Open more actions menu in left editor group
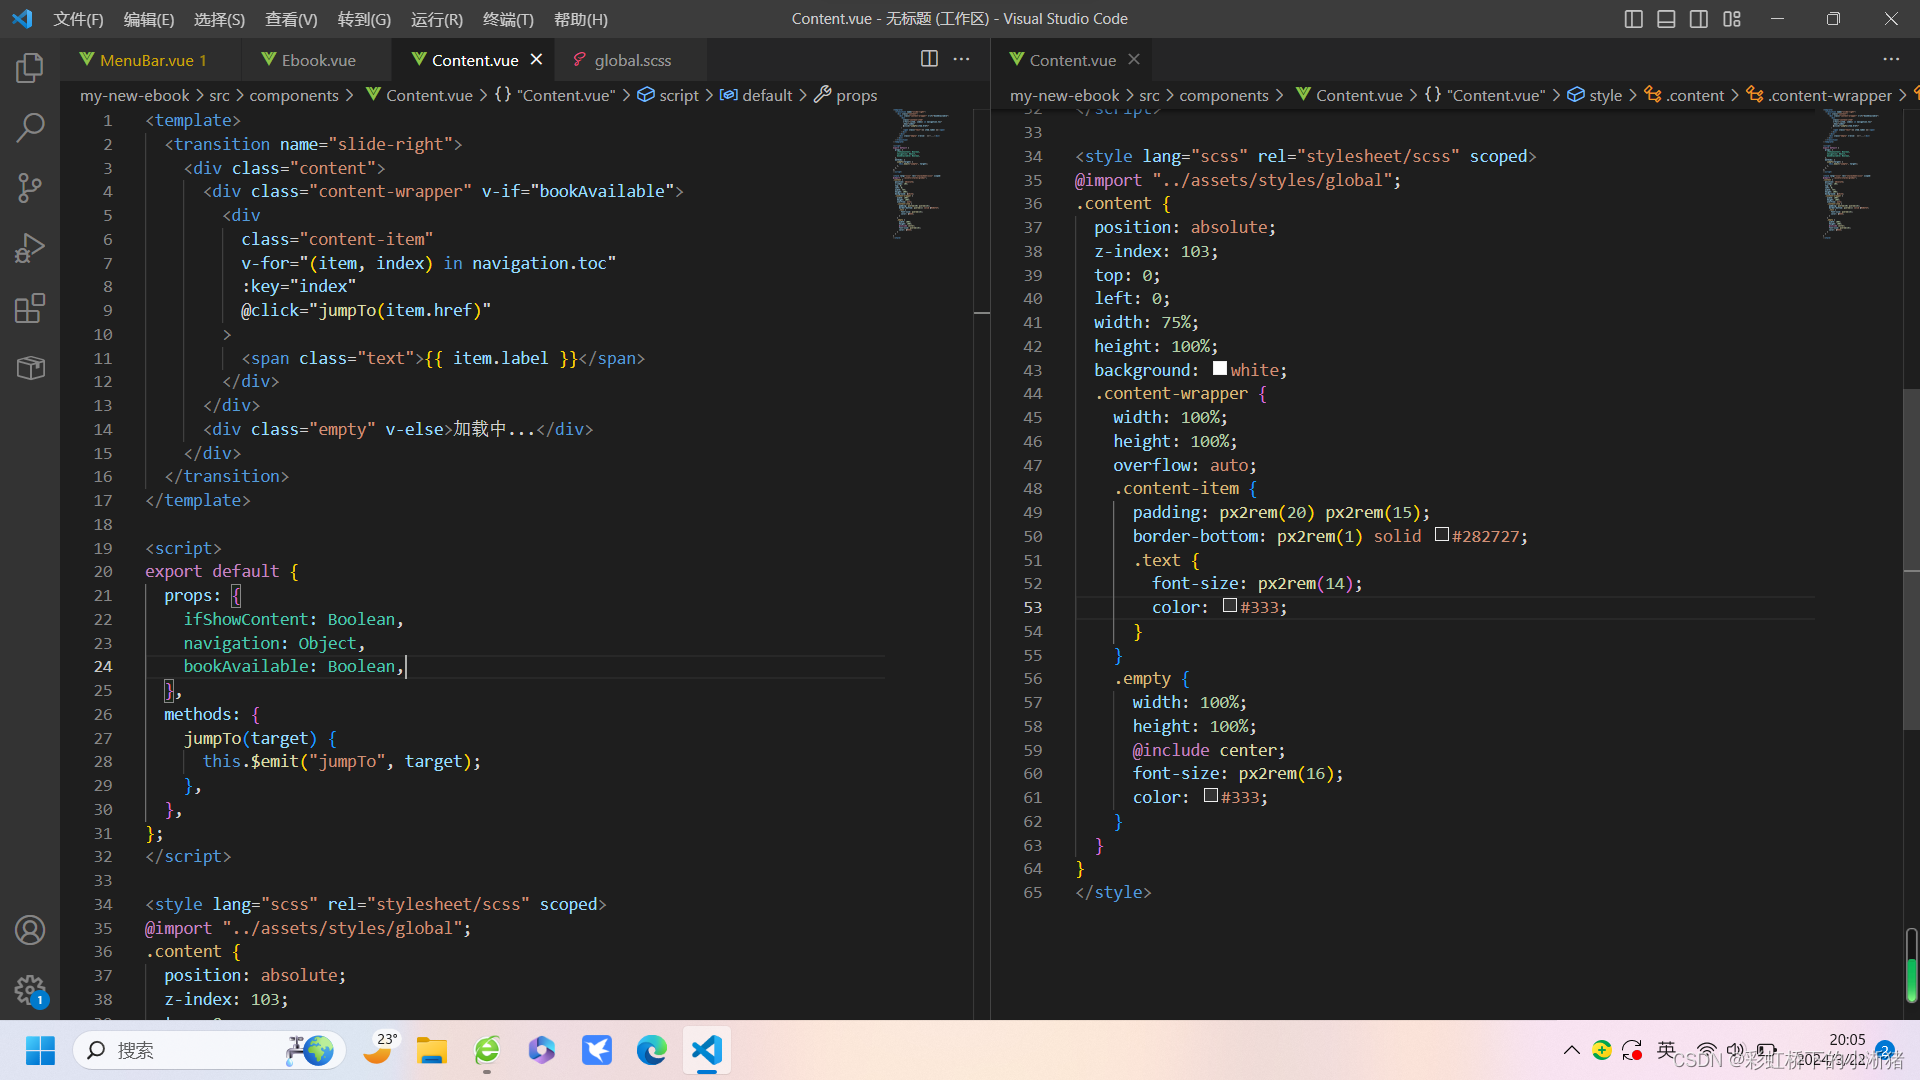 [962, 59]
